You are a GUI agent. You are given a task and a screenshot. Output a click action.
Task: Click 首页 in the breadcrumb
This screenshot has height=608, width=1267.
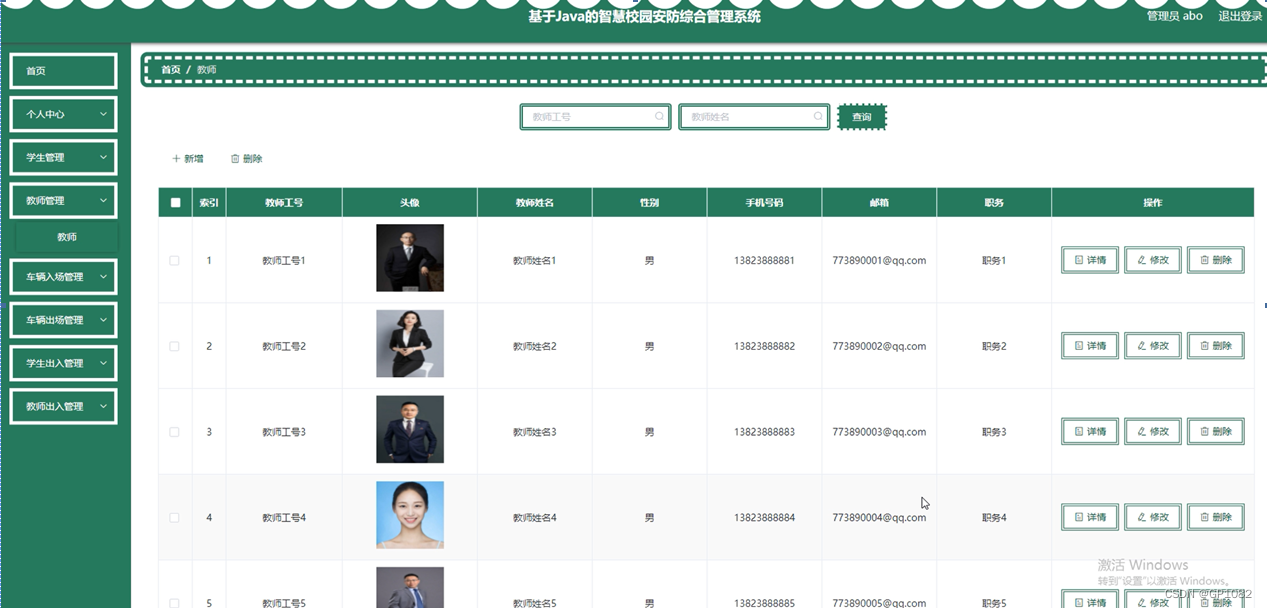coord(171,70)
